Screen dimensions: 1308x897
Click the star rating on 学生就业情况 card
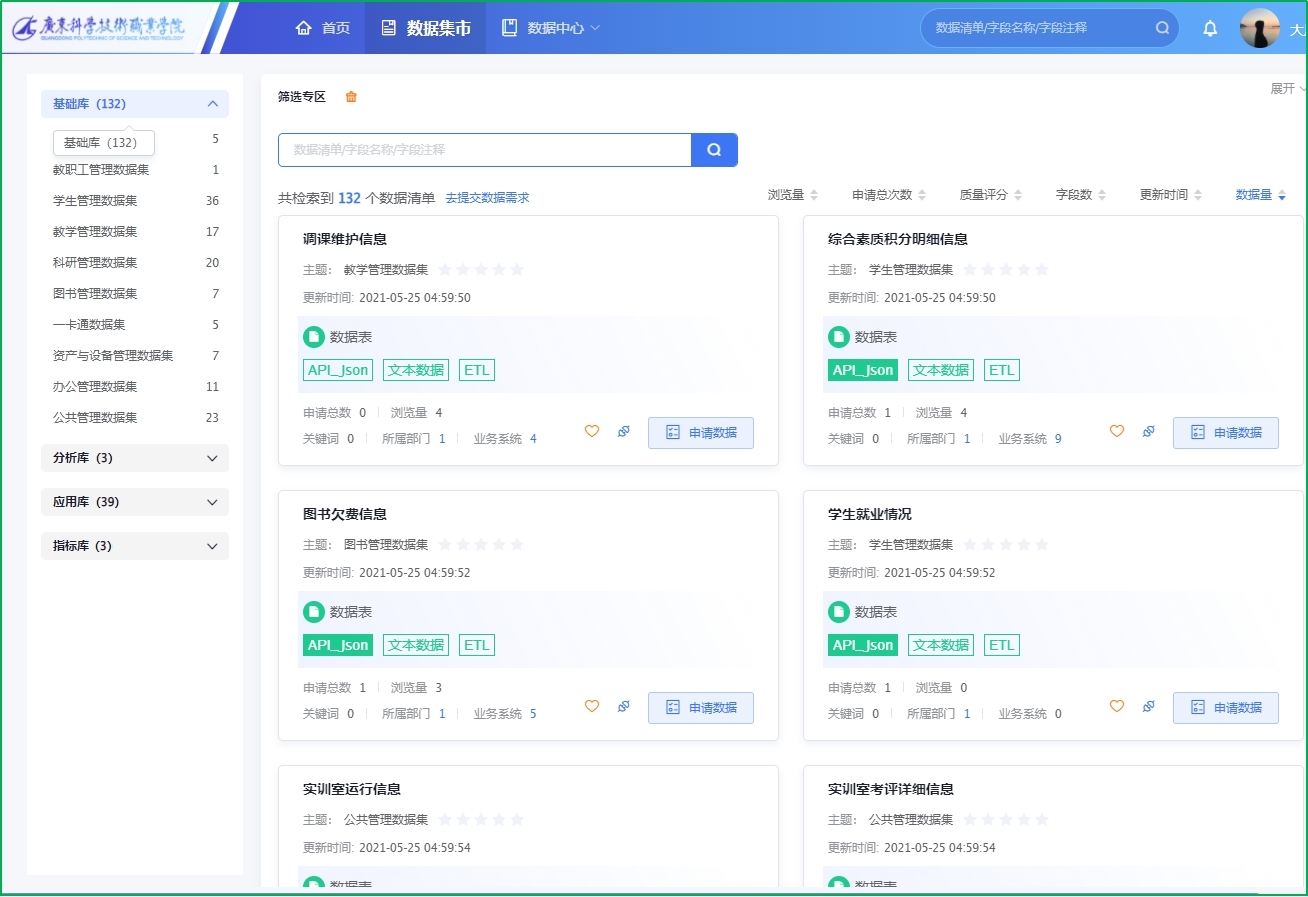[x=1006, y=544]
